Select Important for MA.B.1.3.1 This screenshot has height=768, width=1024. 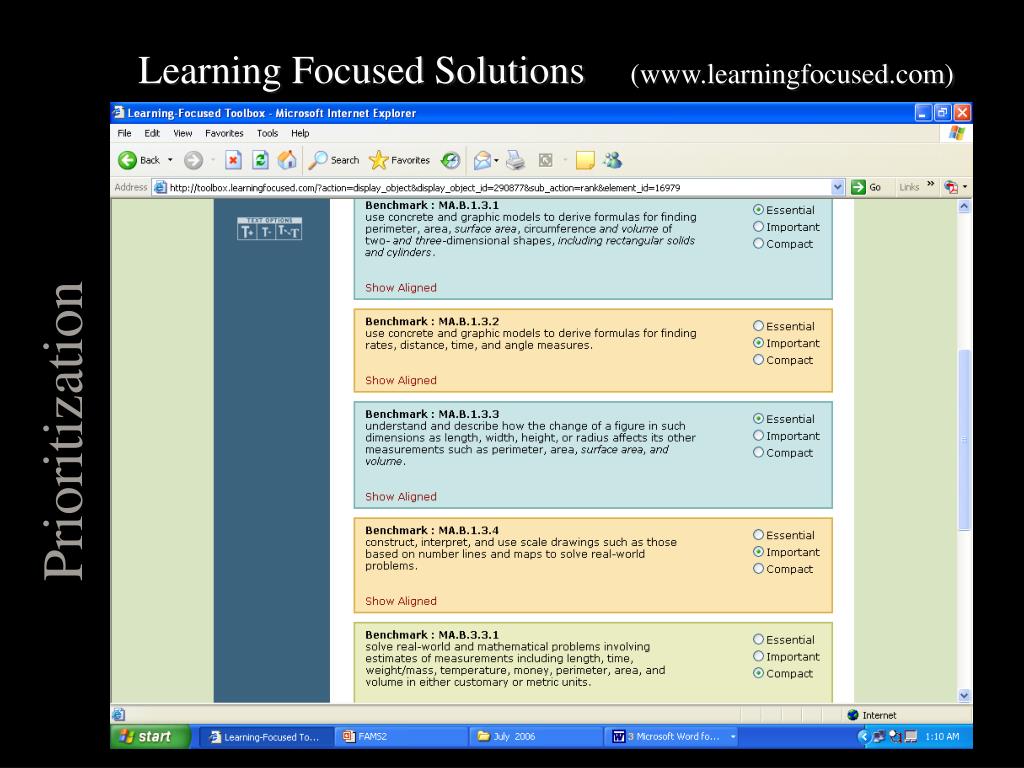[758, 227]
